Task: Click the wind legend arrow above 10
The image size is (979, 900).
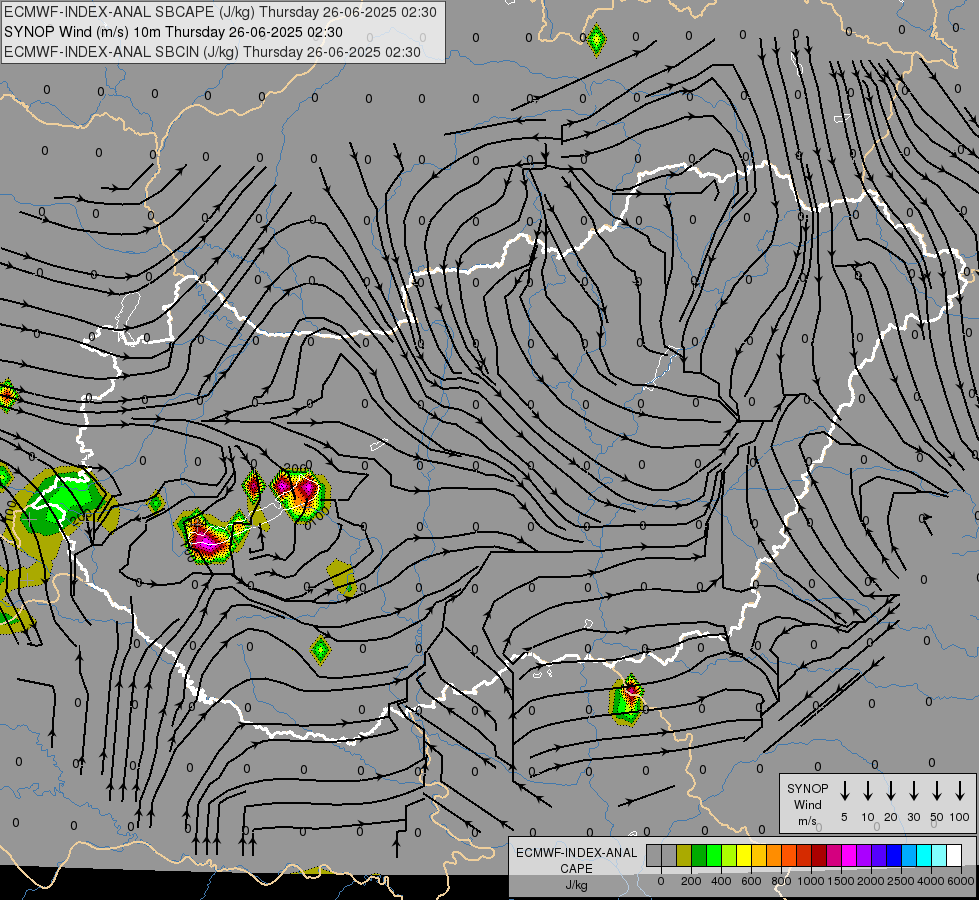Action: 868,791
